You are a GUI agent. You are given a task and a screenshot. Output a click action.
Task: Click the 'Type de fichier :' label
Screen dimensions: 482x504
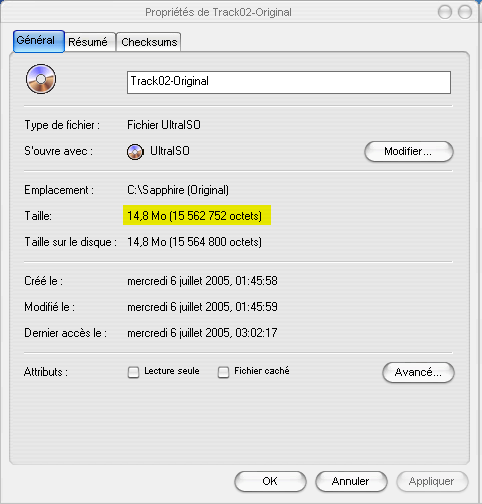coord(62,125)
